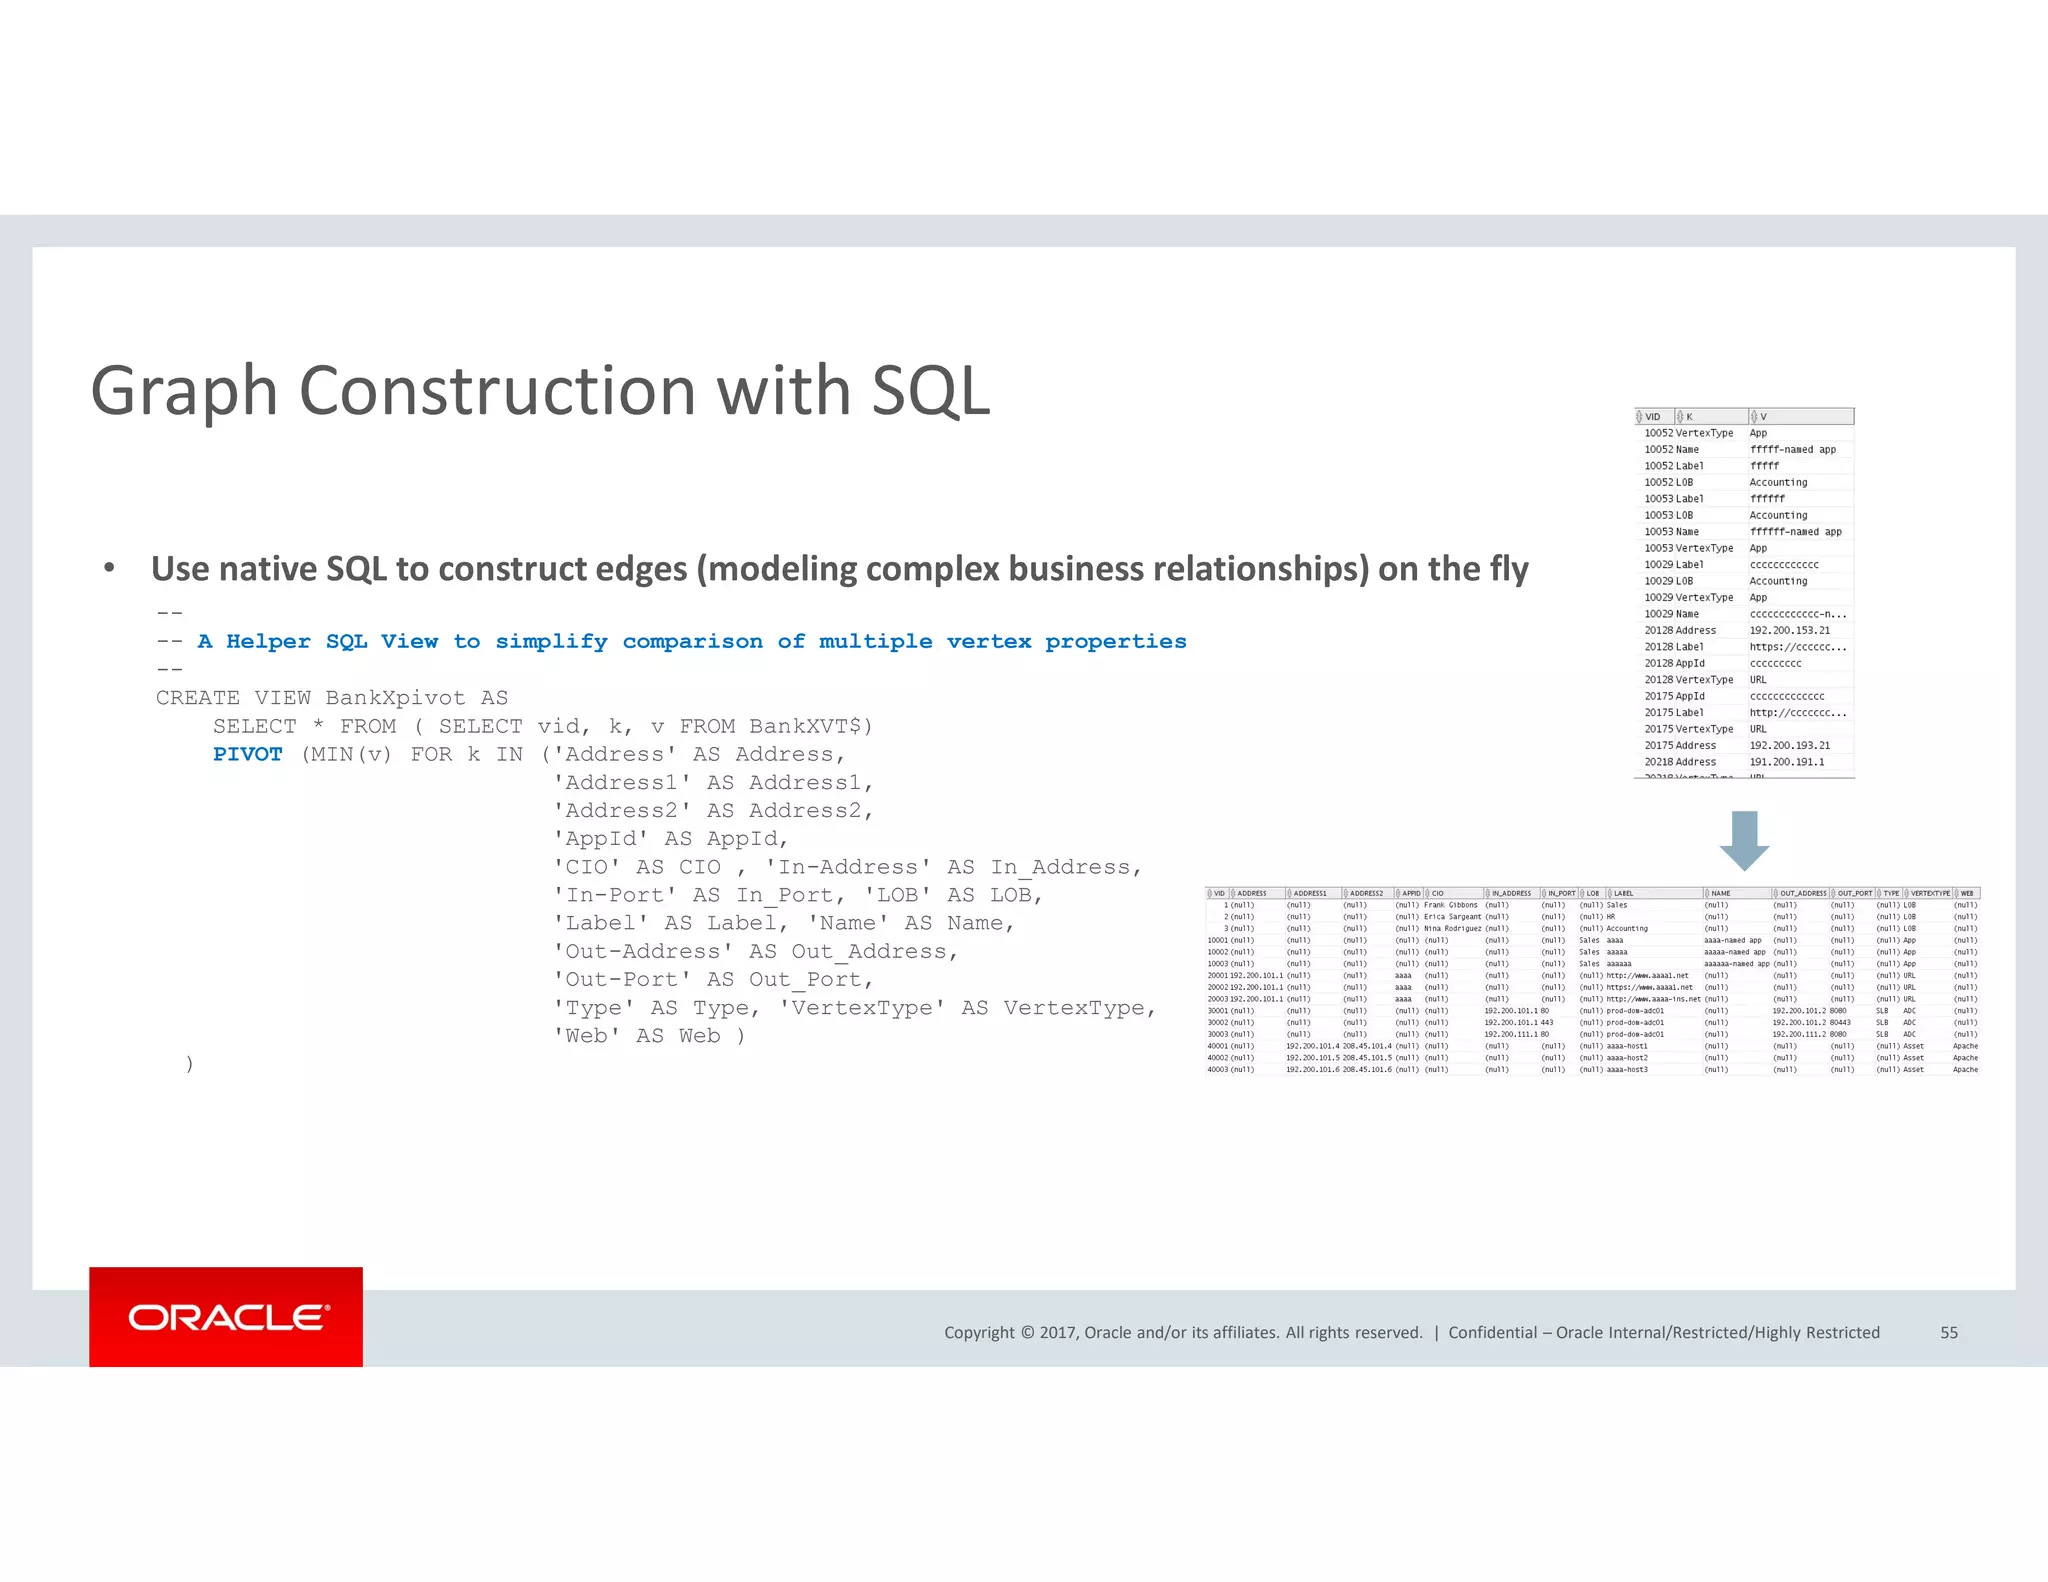Click the cell 'Frank Gibbons' in the pivot table
Screen dimensions: 2048x1582
pos(1451,905)
